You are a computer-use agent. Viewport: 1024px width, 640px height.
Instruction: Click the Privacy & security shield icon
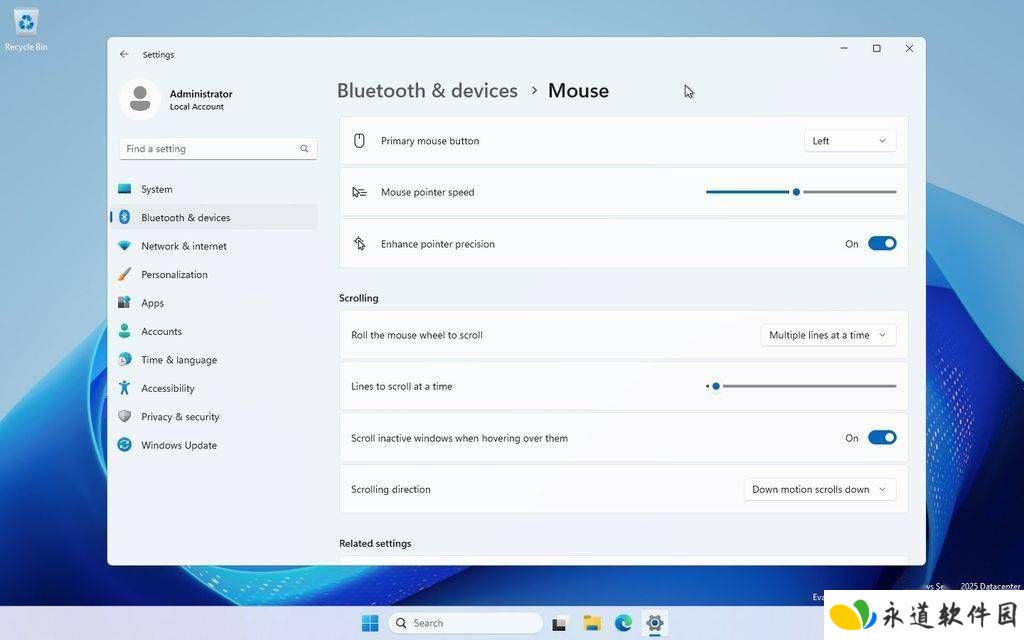tap(124, 416)
